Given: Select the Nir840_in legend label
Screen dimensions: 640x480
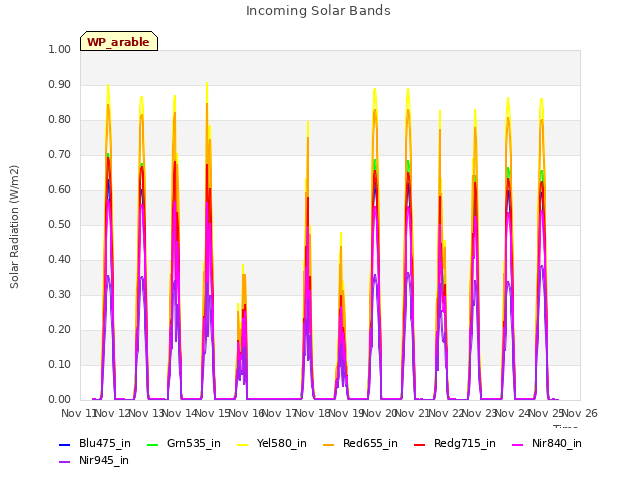Looking at the screenshot, I should (557, 444).
